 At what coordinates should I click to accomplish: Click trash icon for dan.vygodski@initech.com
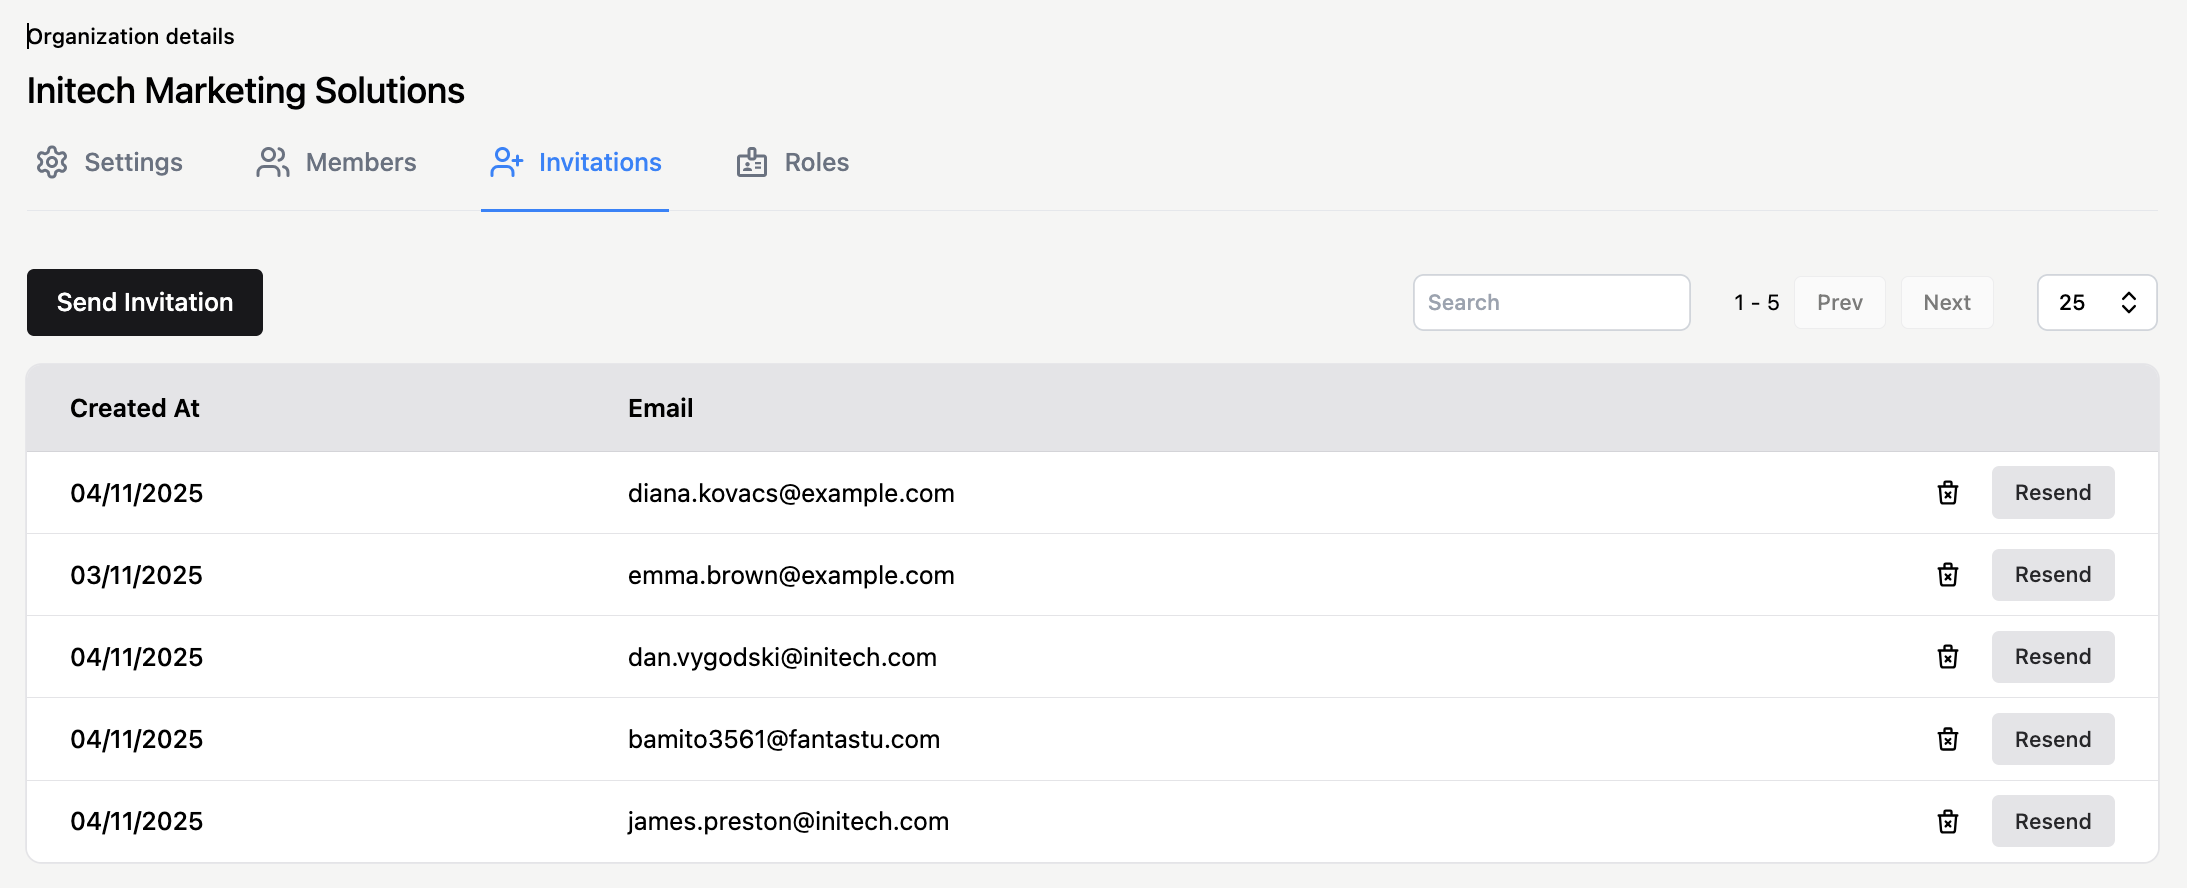click(x=1947, y=657)
